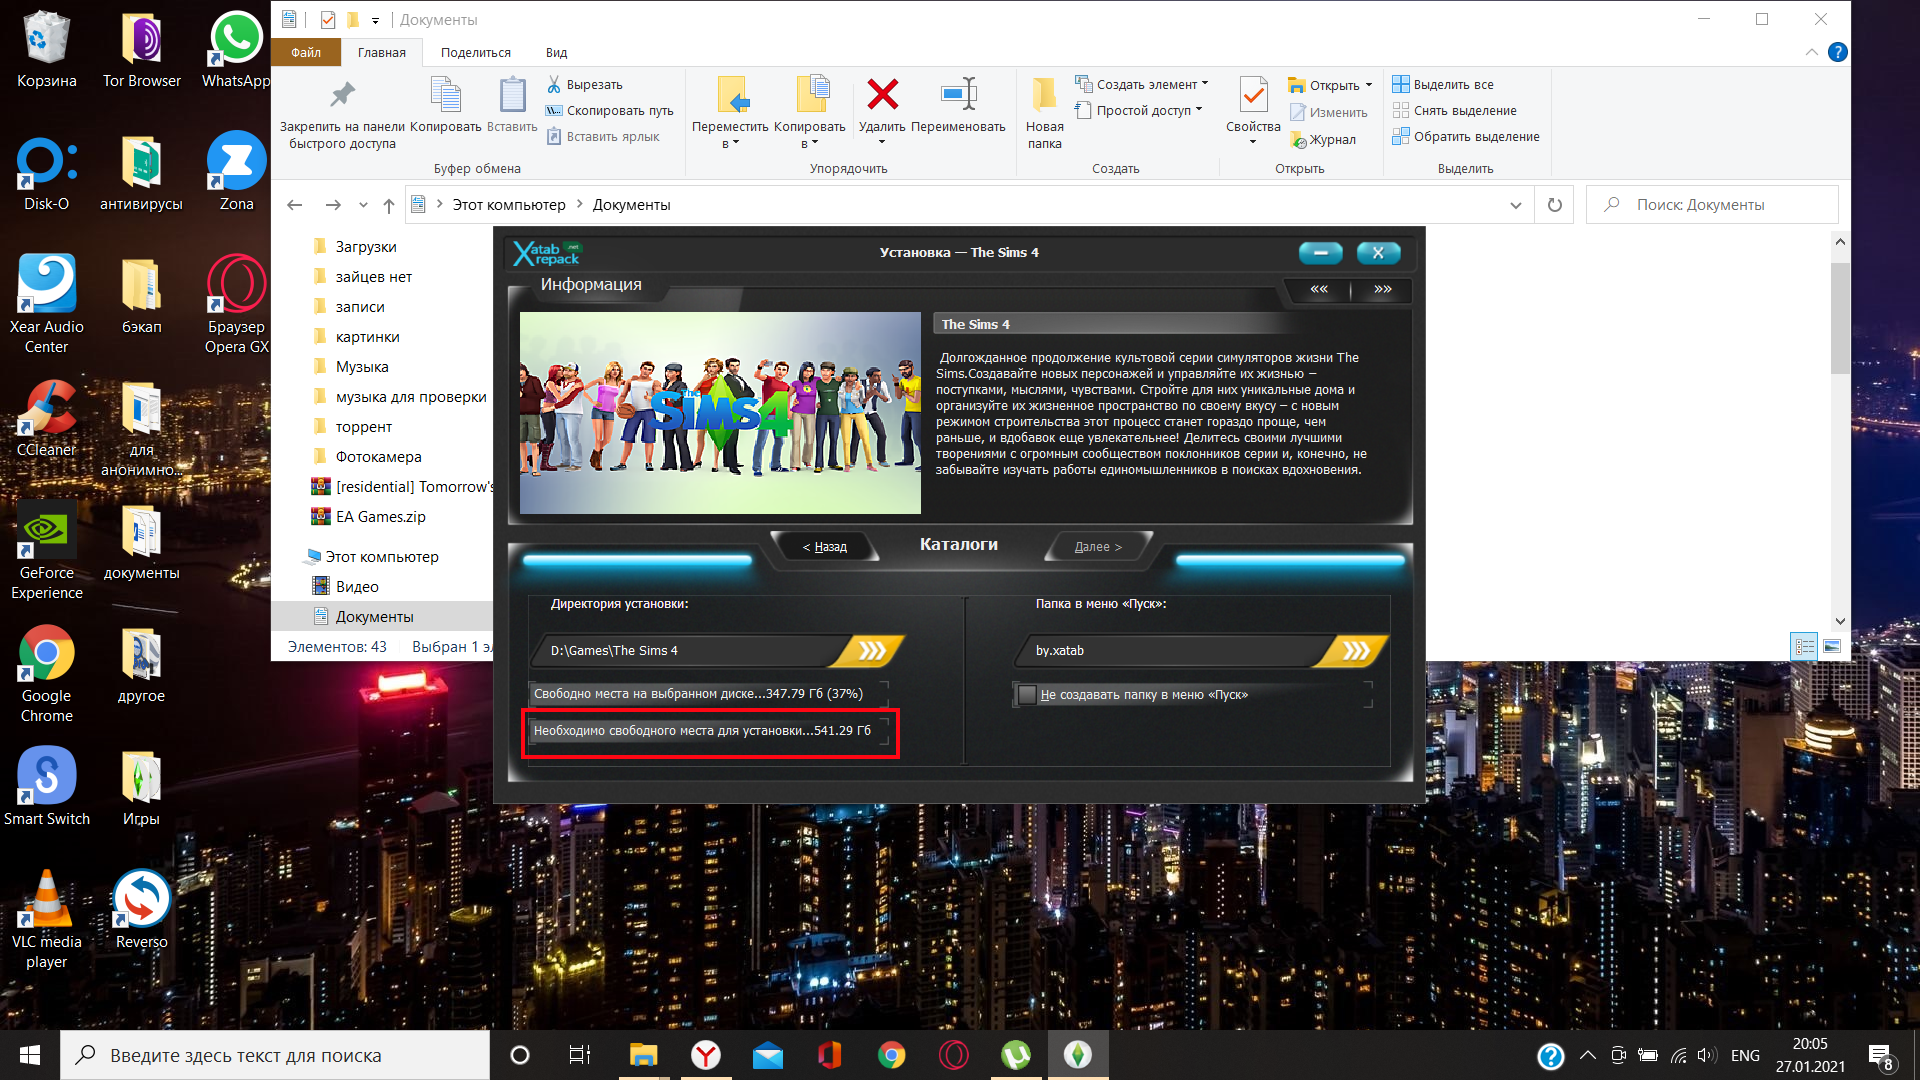Switch to details view layout toggle
Screen dimensions: 1920x1080
click(1804, 647)
